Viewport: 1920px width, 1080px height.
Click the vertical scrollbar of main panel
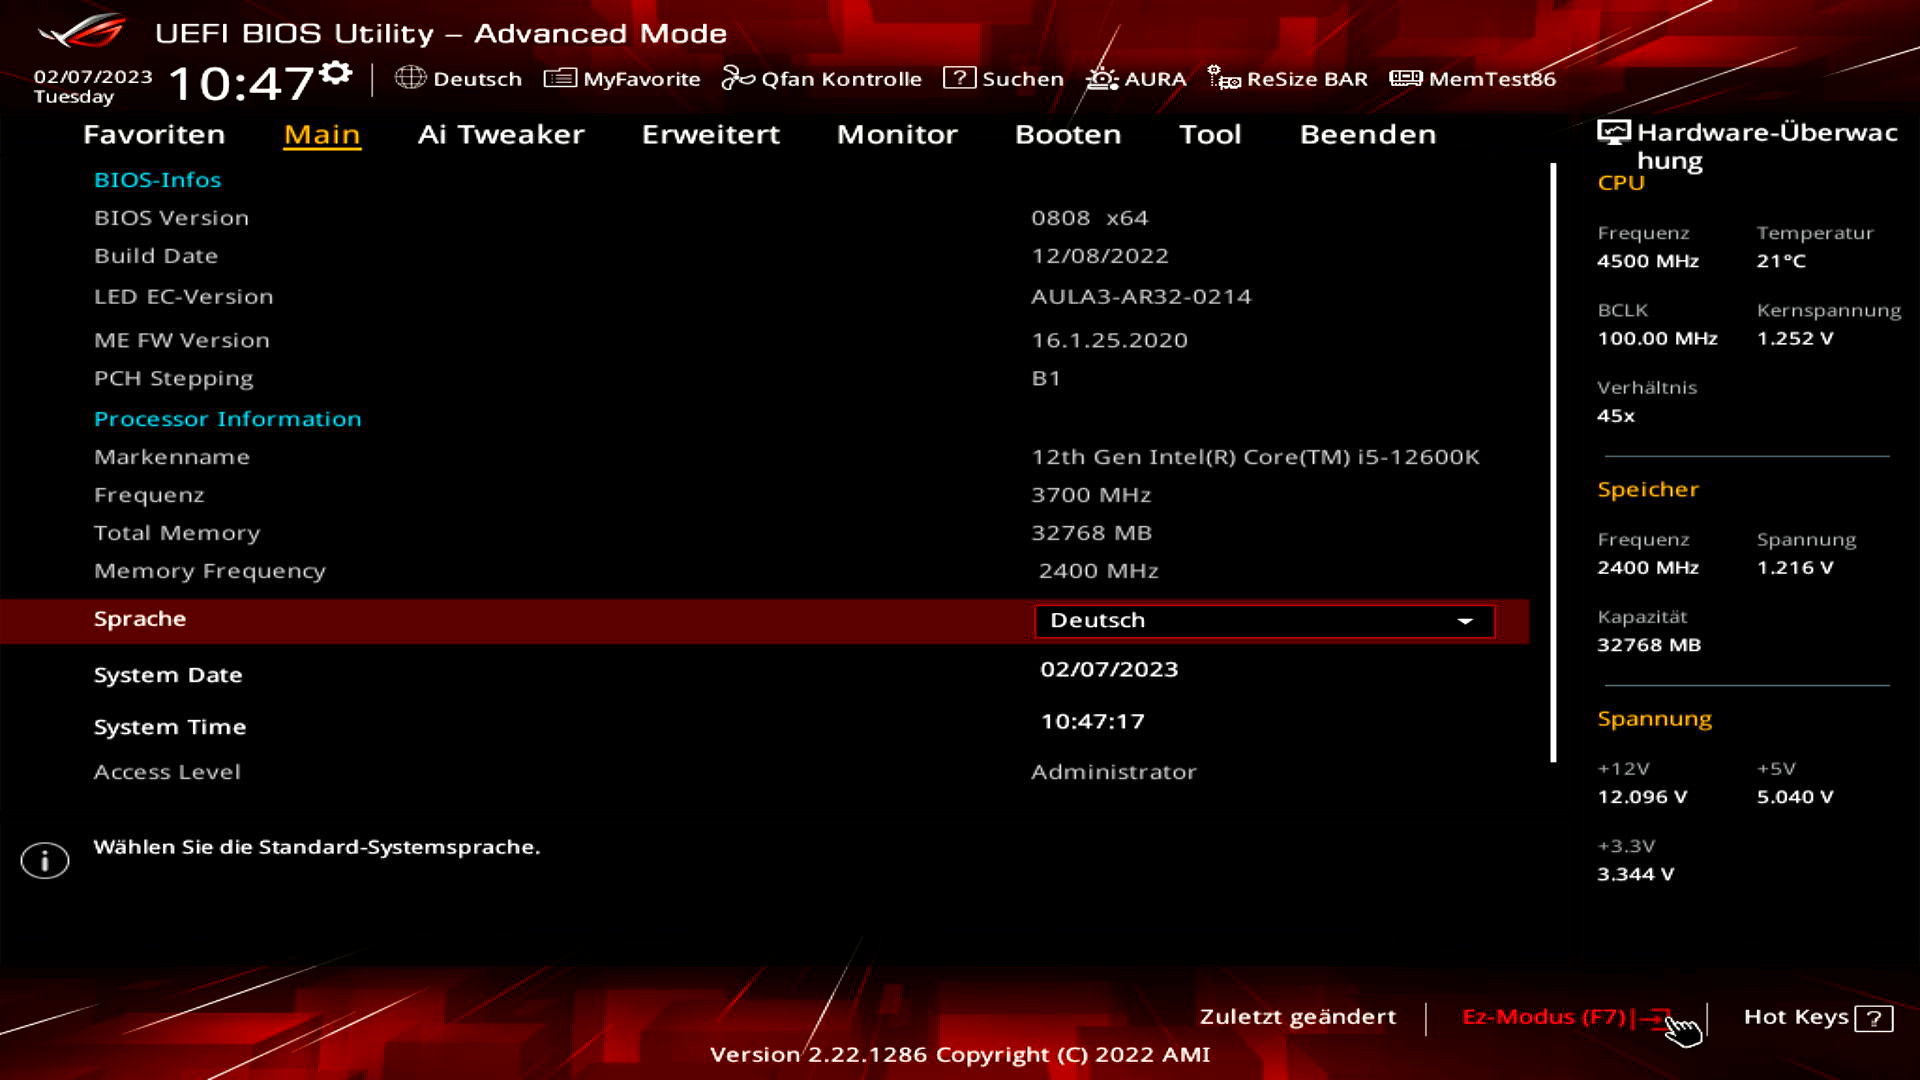(x=1553, y=460)
